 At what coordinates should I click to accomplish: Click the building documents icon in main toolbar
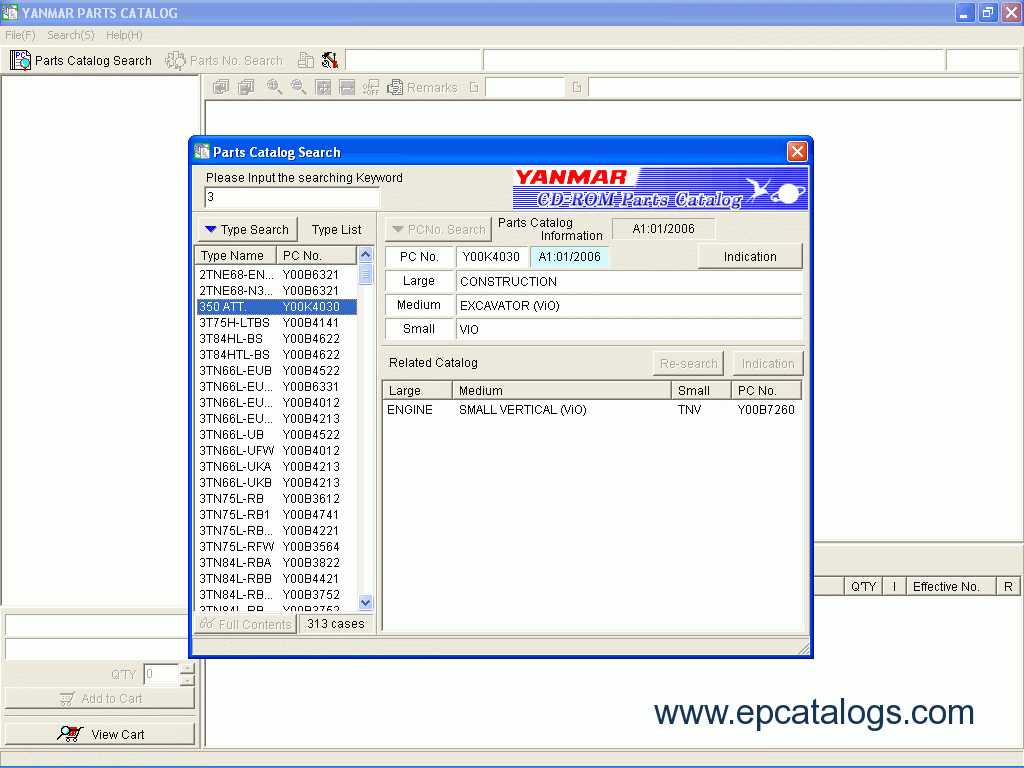306,61
